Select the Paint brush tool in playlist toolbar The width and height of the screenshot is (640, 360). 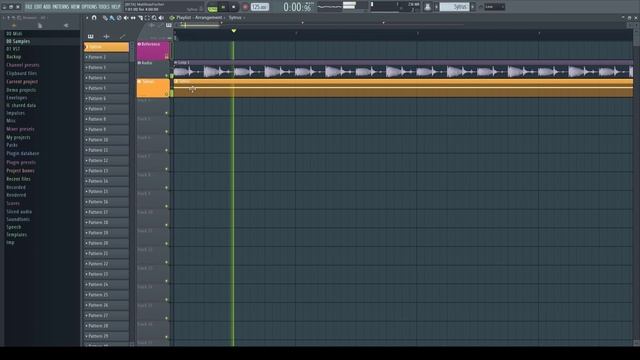click(112, 18)
